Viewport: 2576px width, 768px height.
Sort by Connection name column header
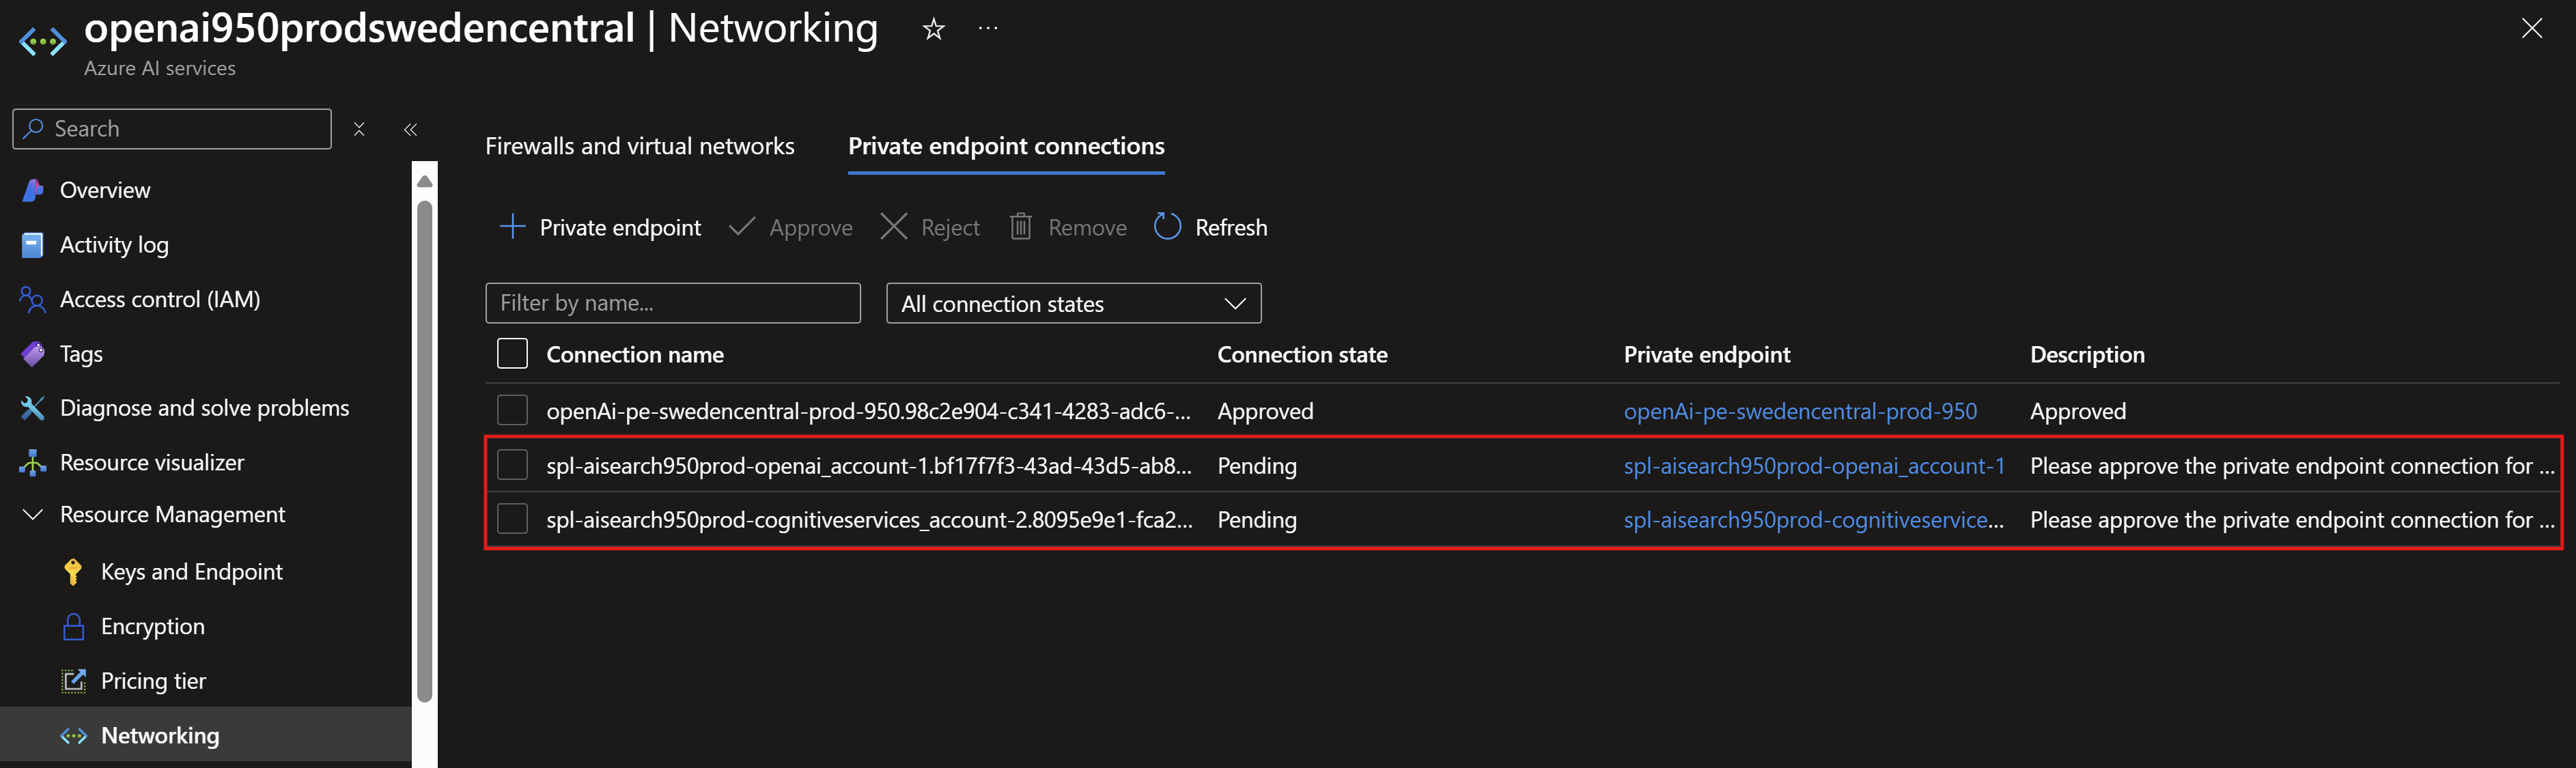click(635, 355)
